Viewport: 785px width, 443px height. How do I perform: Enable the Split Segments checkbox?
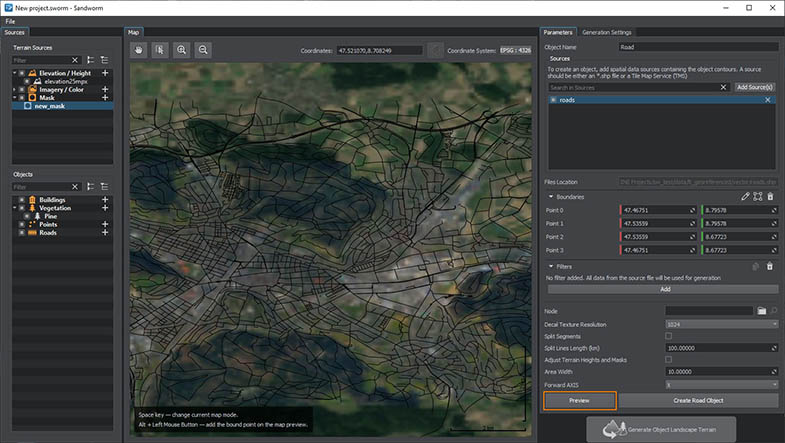coord(668,336)
